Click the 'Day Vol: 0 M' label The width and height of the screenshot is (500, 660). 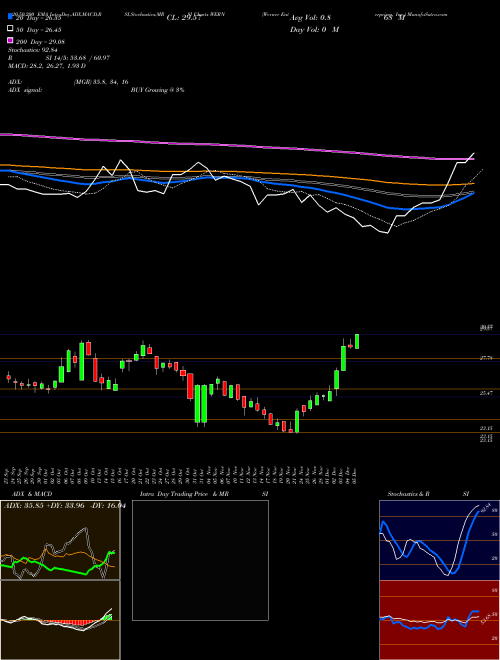pos(314,30)
